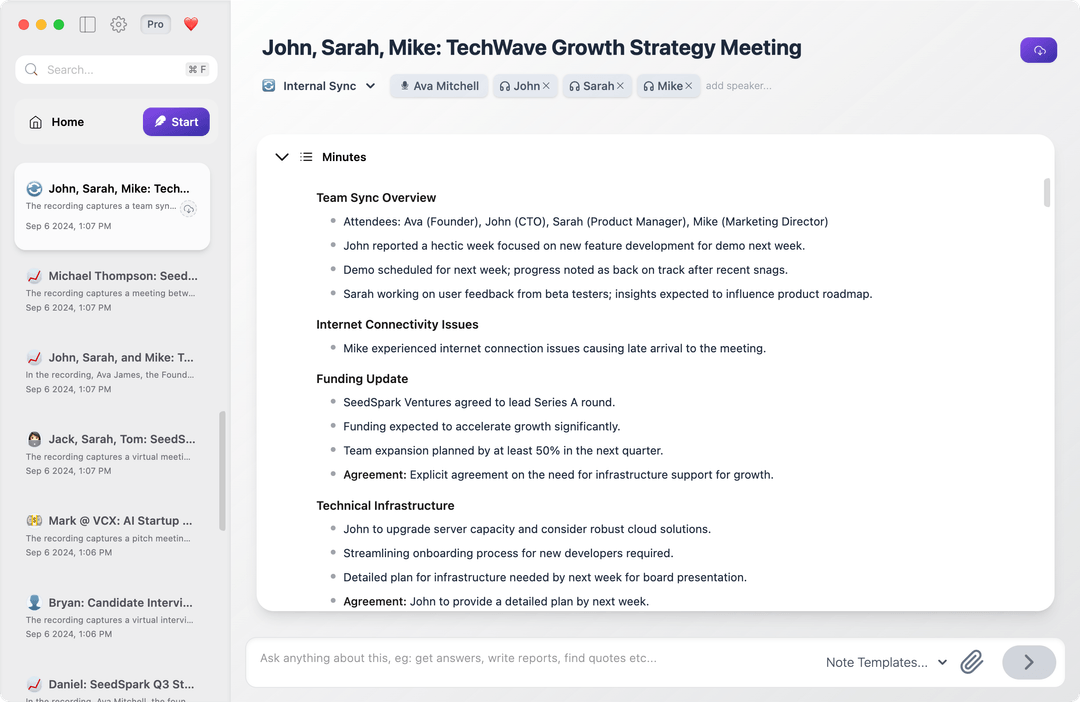This screenshot has width=1080, height=702.
Task: Remove speaker John with the X toggle
Action: tap(544, 86)
